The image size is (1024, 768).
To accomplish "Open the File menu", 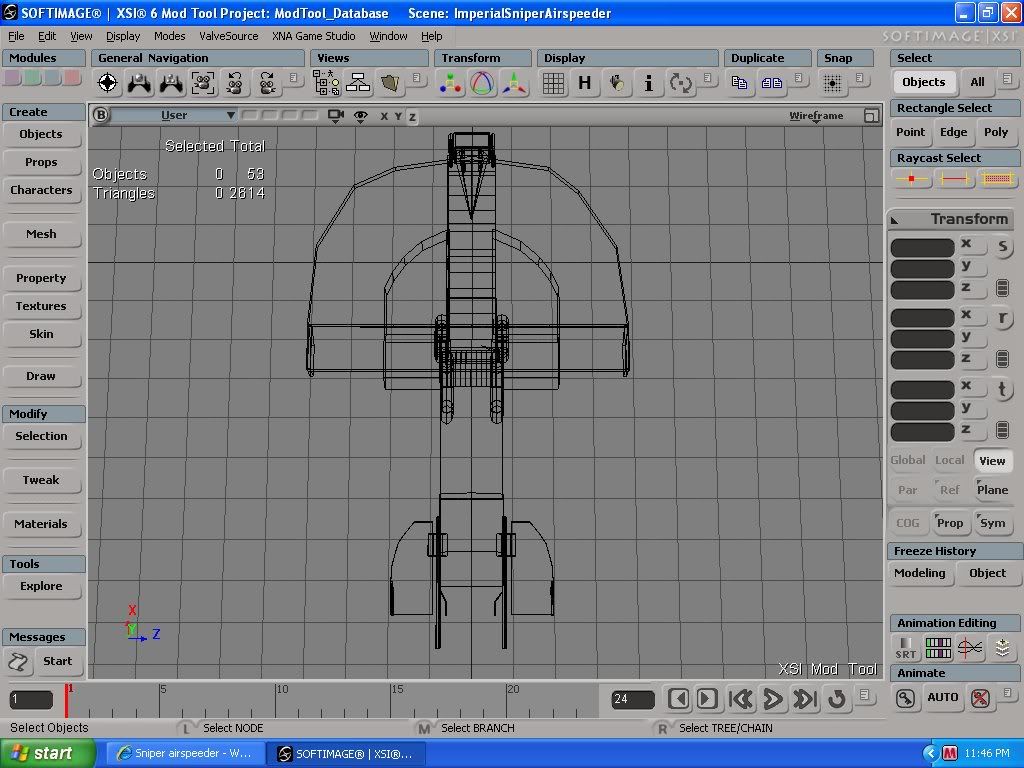I will tap(16, 36).
